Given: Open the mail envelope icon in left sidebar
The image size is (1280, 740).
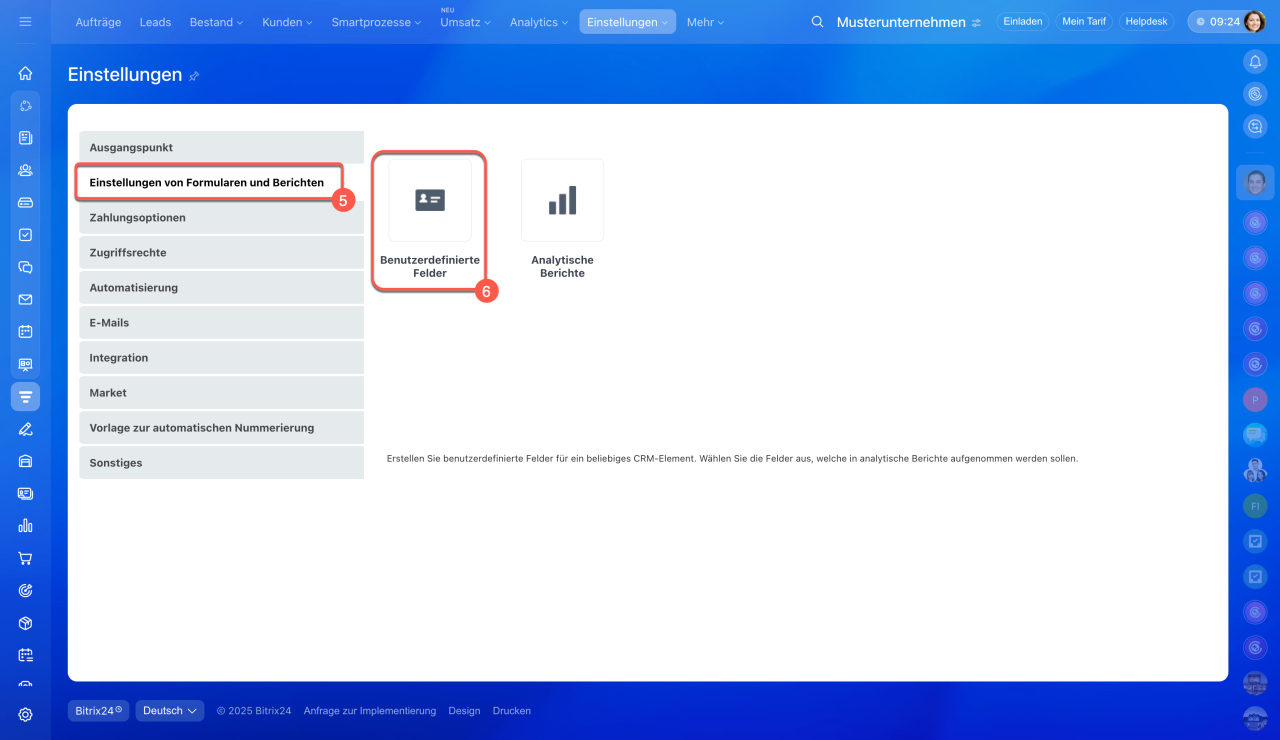Looking at the screenshot, I should 25,299.
